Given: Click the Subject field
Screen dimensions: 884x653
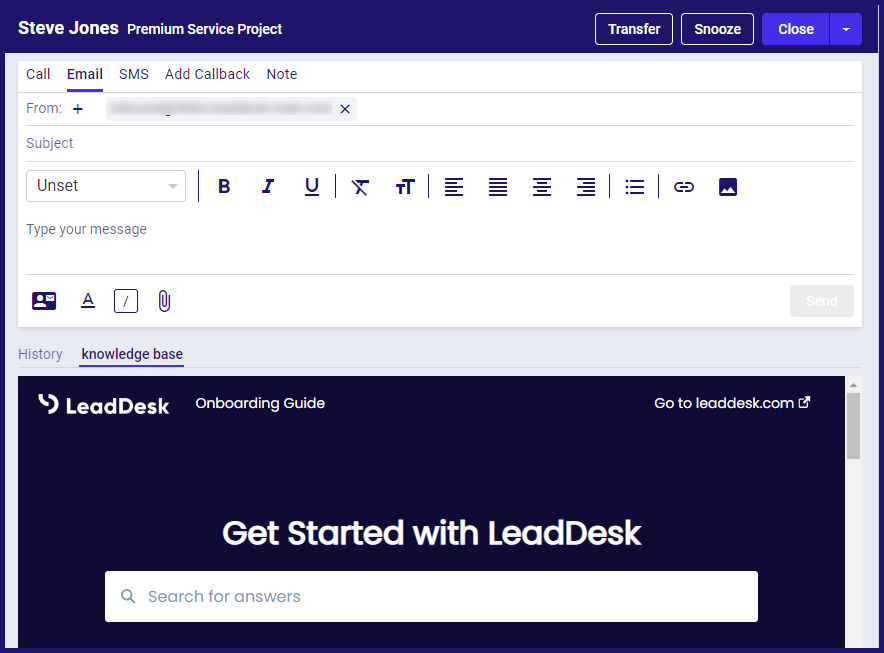Looking at the screenshot, I should click(x=440, y=143).
